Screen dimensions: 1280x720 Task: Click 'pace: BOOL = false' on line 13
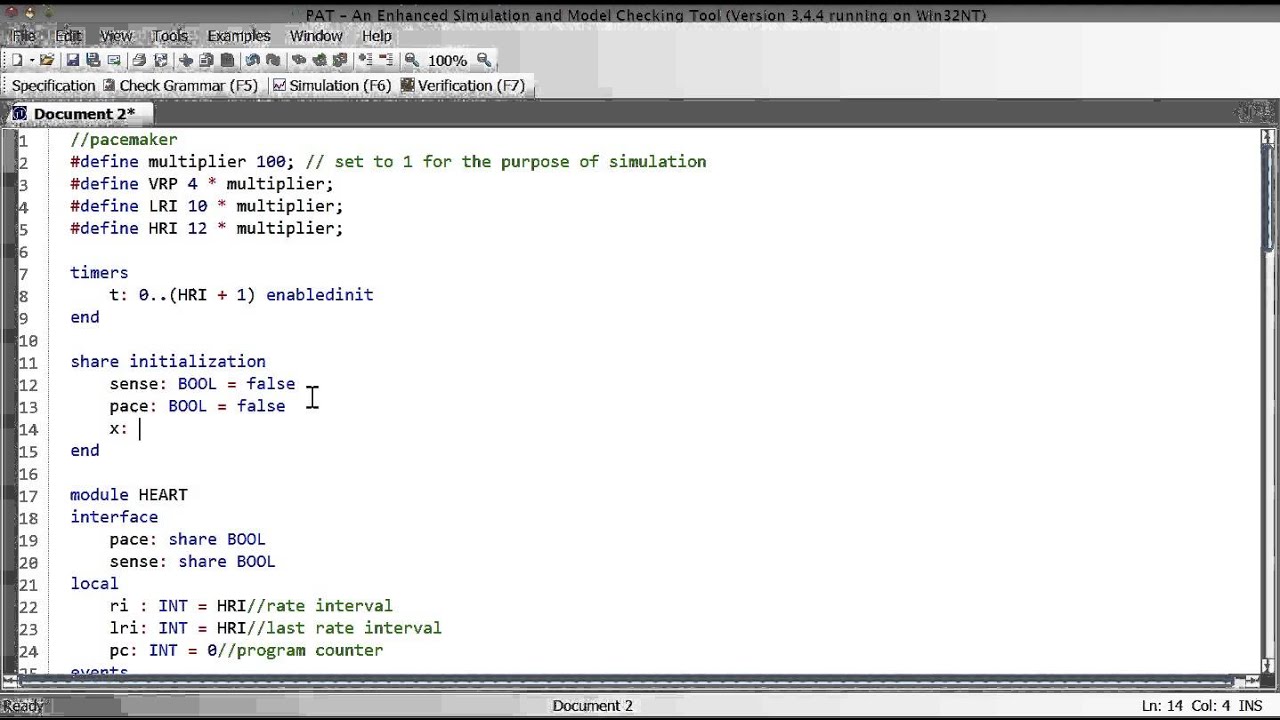(x=197, y=406)
